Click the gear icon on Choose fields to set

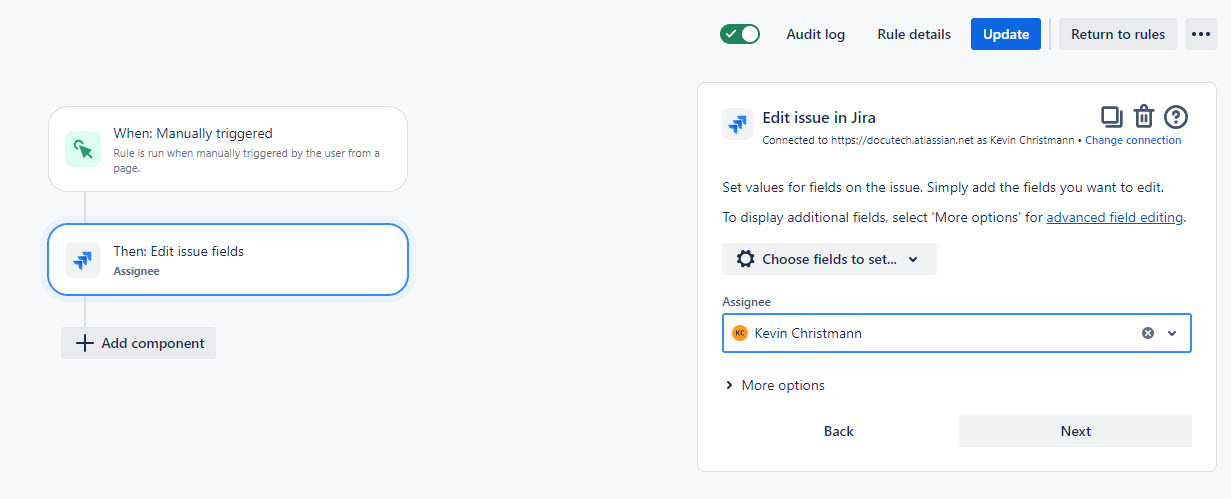click(x=746, y=259)
